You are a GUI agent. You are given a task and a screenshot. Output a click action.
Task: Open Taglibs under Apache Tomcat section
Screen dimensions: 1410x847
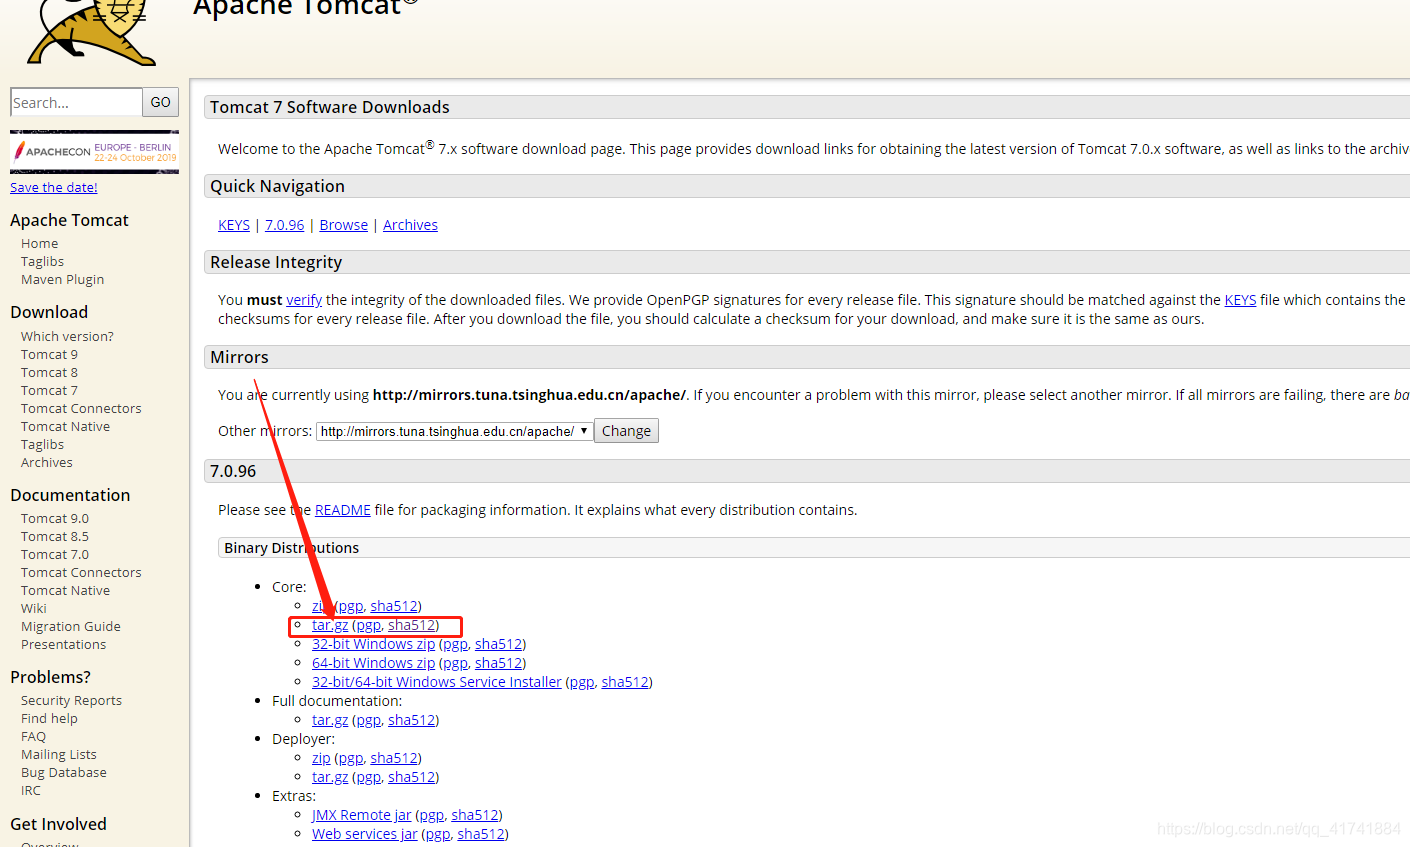[42, 261]
